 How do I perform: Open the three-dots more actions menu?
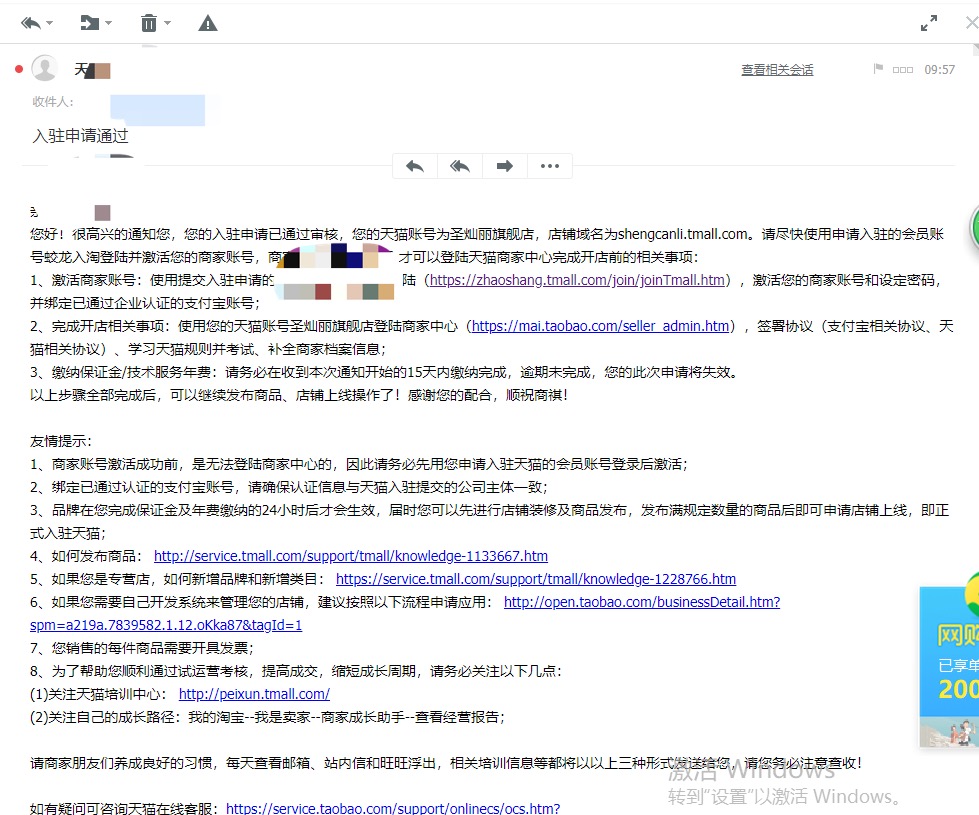[549, 166]
